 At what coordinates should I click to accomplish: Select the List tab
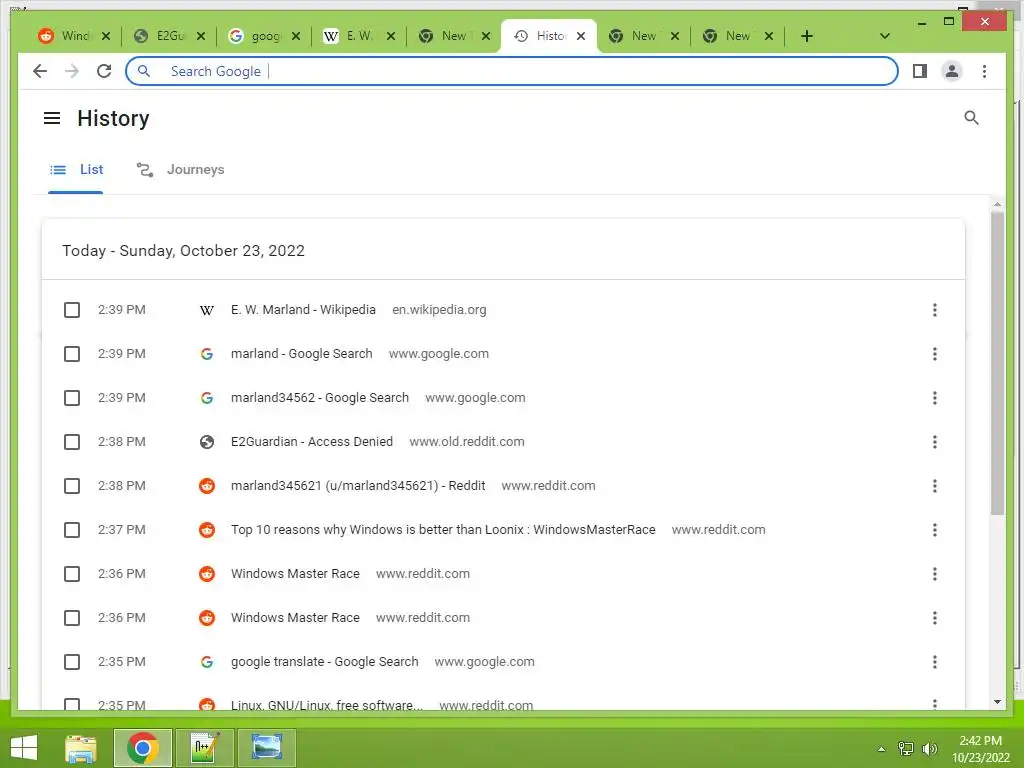click(76, 170)
